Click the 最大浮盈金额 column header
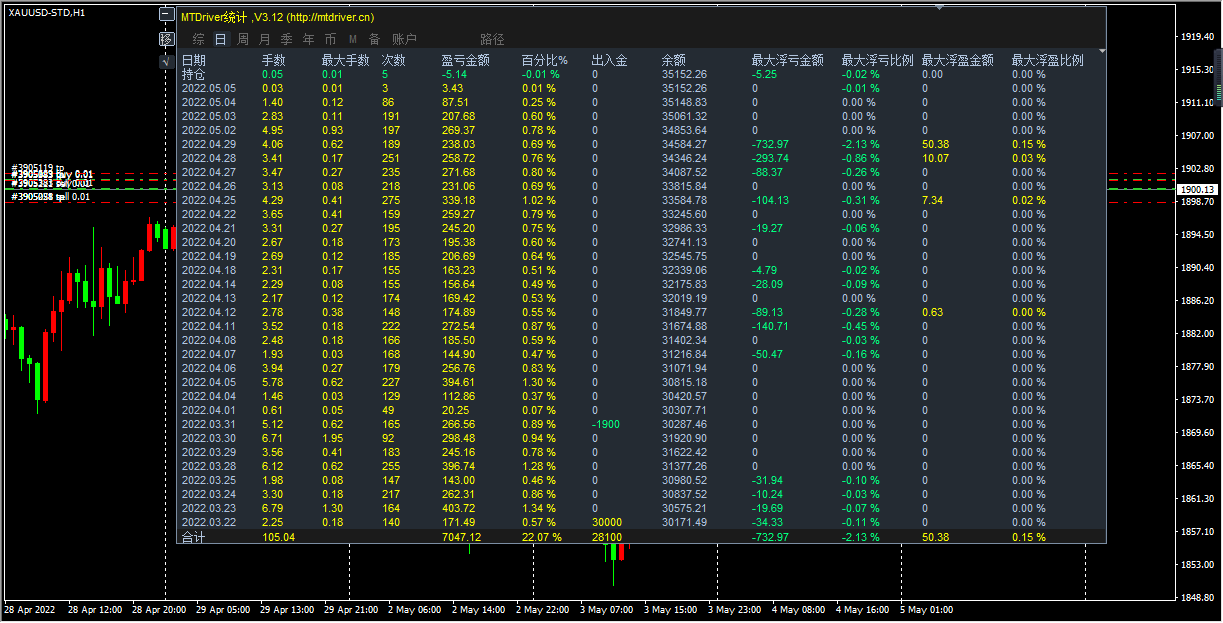 pos(958,60)
